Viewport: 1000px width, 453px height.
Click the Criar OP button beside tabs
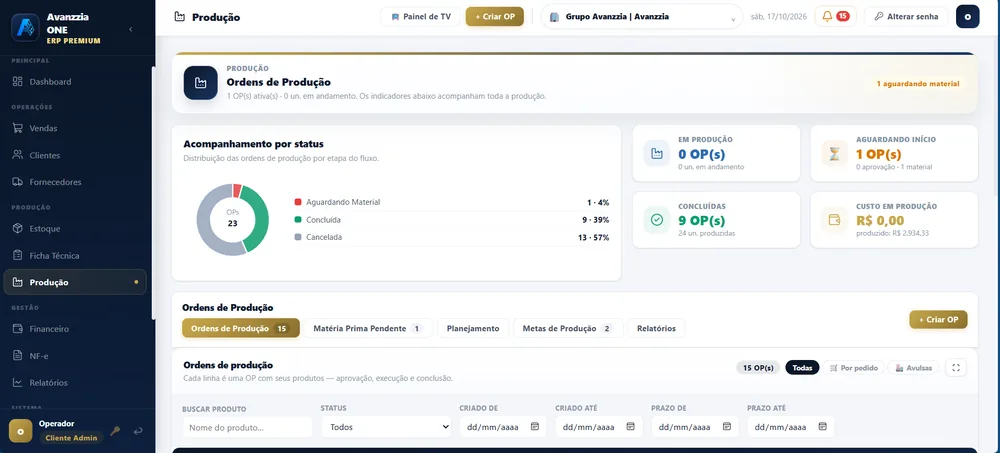coord(938,319)
